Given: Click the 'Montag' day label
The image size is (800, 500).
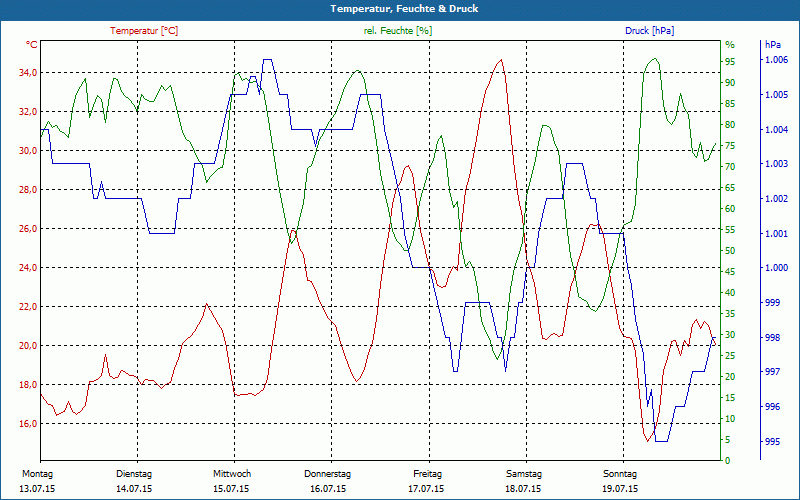Looking at the screenshot, I should click(x=37, y=474).
